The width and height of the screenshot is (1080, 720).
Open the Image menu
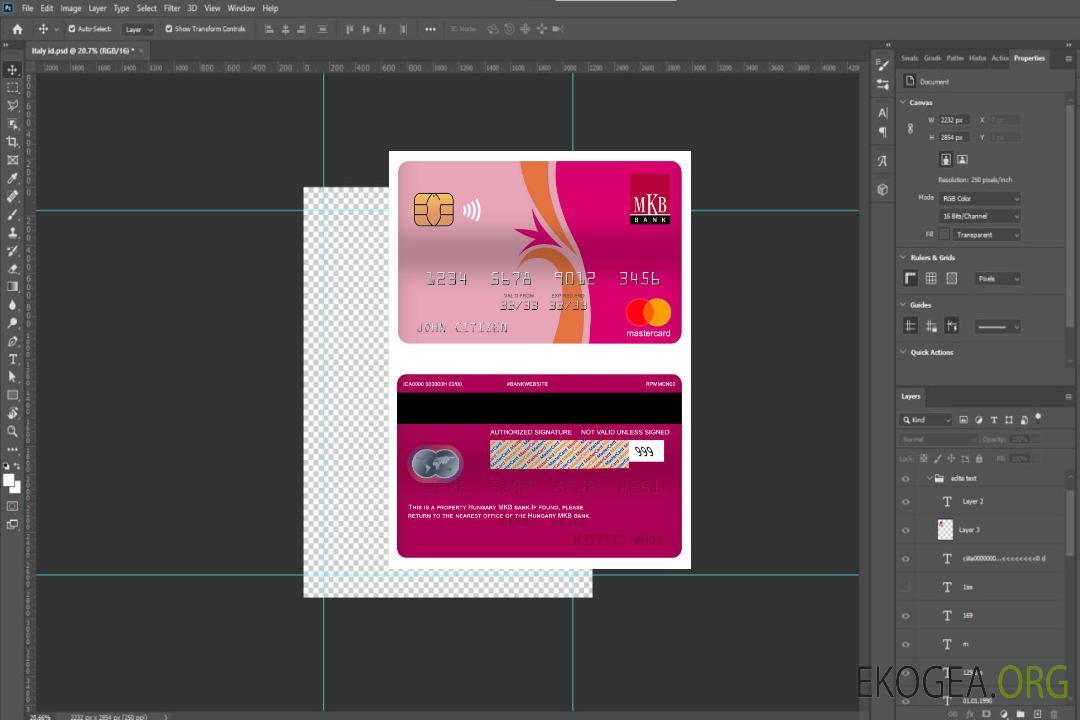coord(70,8)
